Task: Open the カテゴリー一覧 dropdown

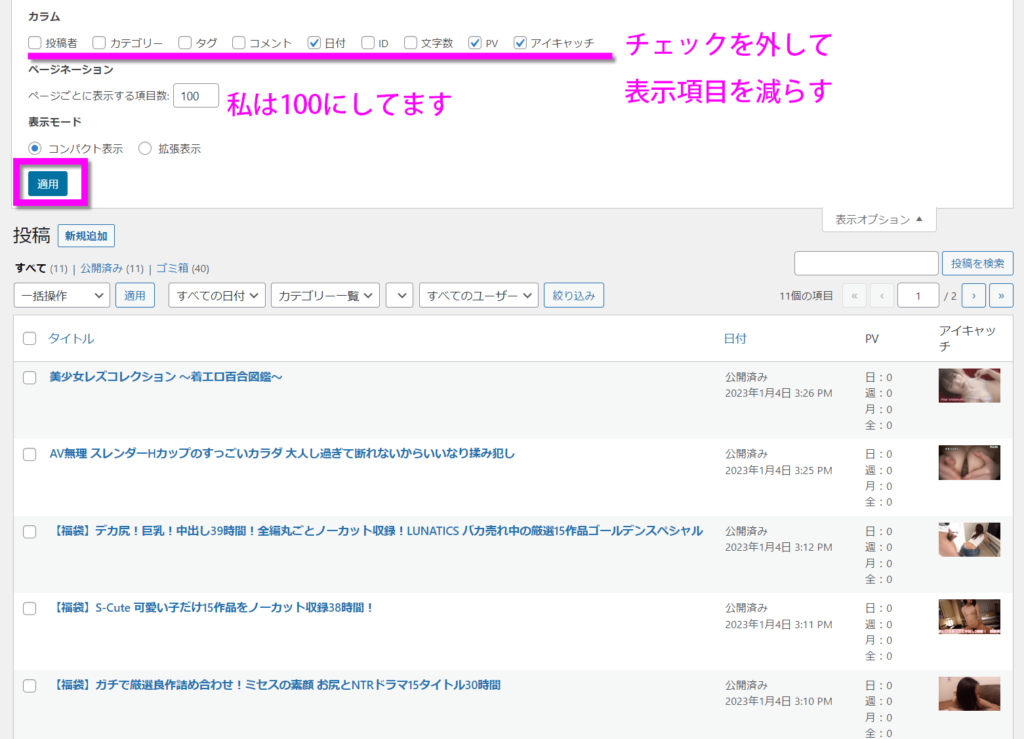Action: 325,295
